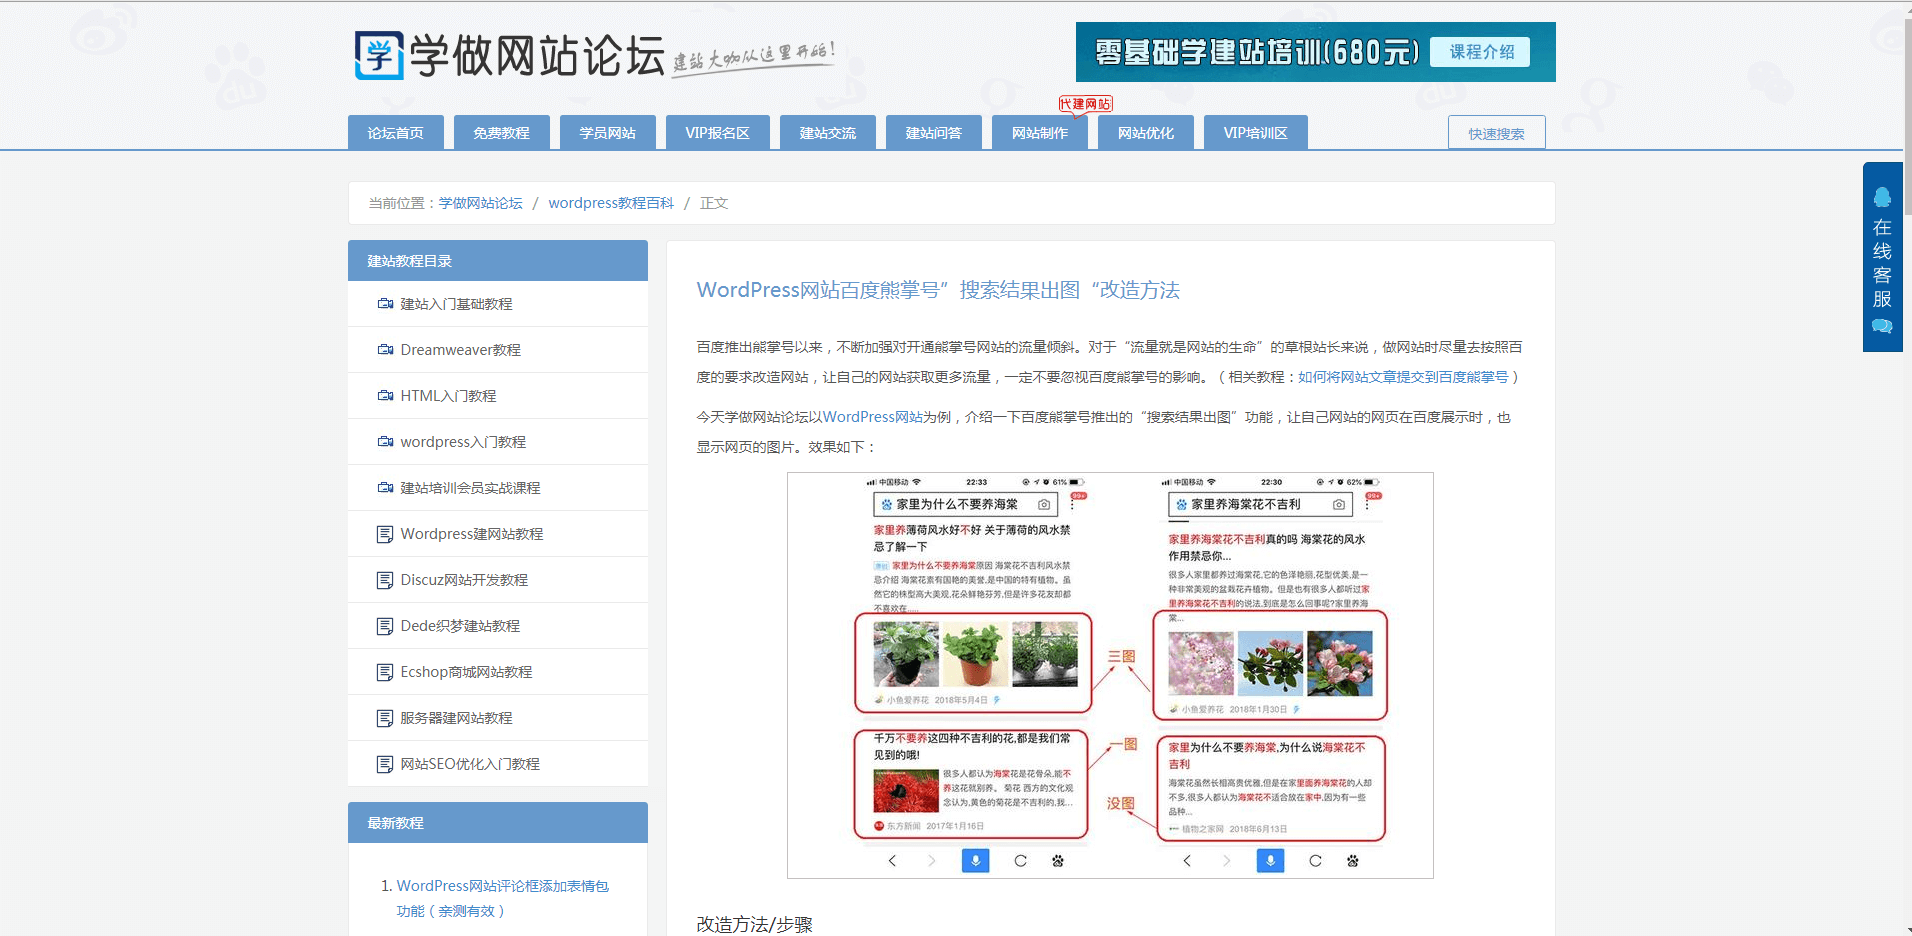Go to the VIP报名区 tab
This screenshot has width=1912, height=936.
[717, 133]
